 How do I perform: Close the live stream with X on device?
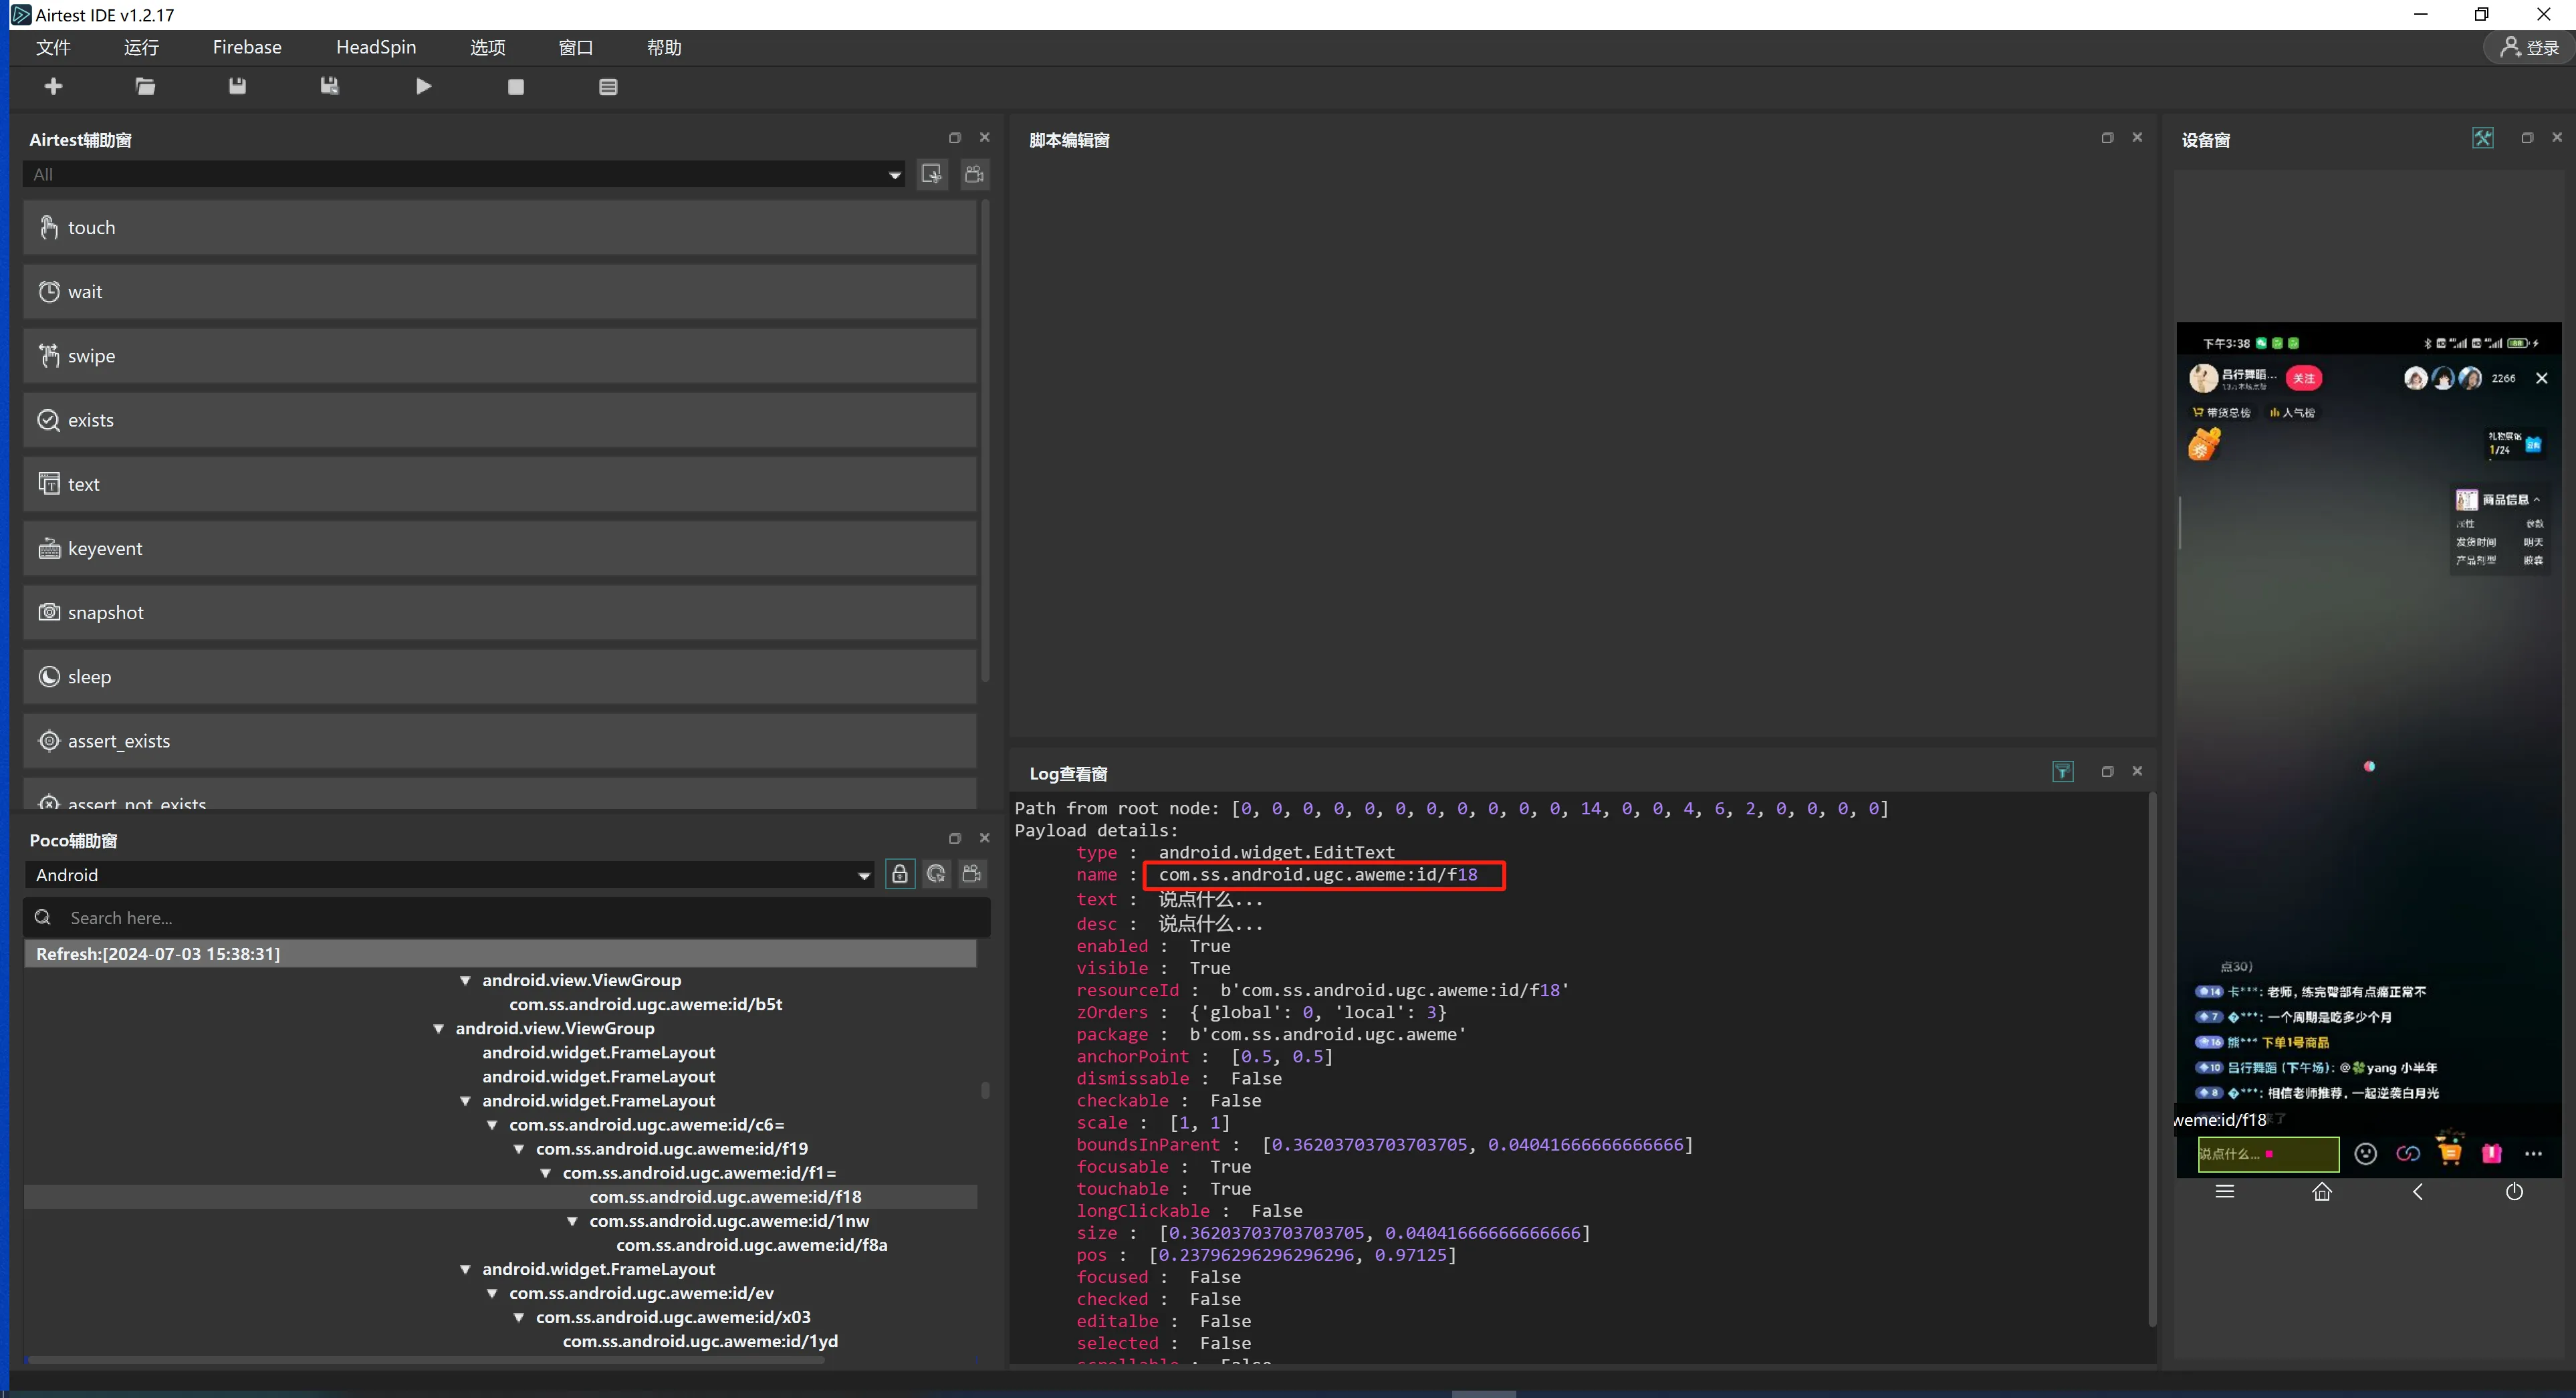pyautogui.click(x=2542, y=378)
